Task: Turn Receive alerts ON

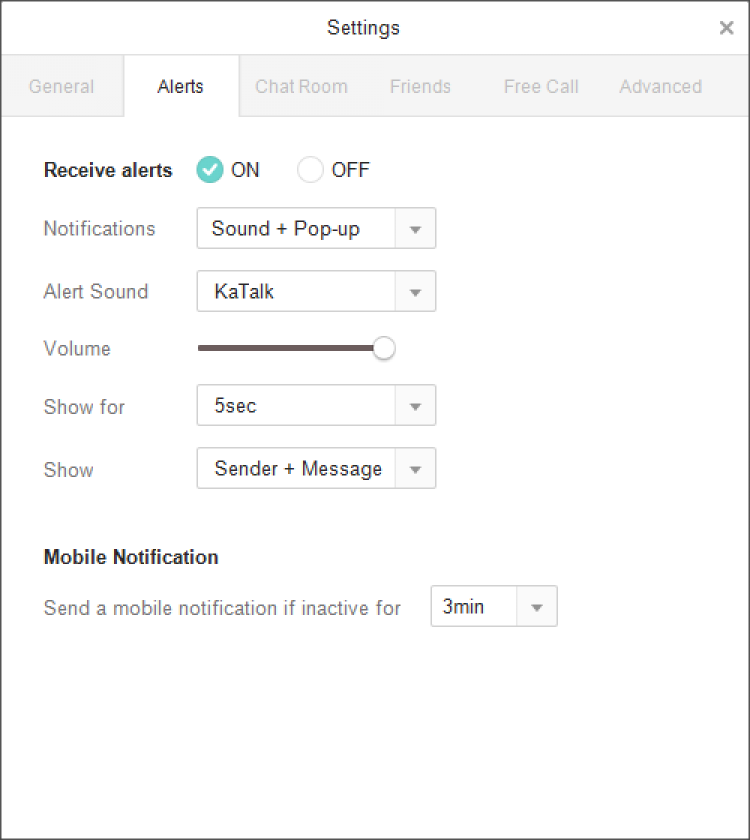Action: pos(210,170)
